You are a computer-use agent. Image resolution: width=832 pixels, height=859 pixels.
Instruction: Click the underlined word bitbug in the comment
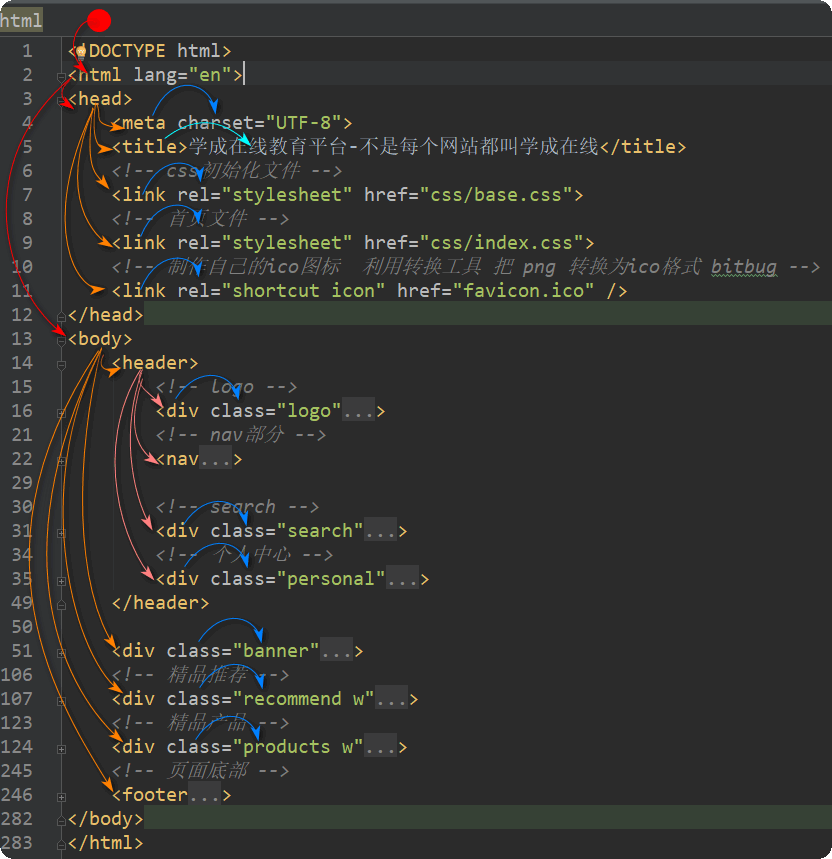(x=744, y=267)
